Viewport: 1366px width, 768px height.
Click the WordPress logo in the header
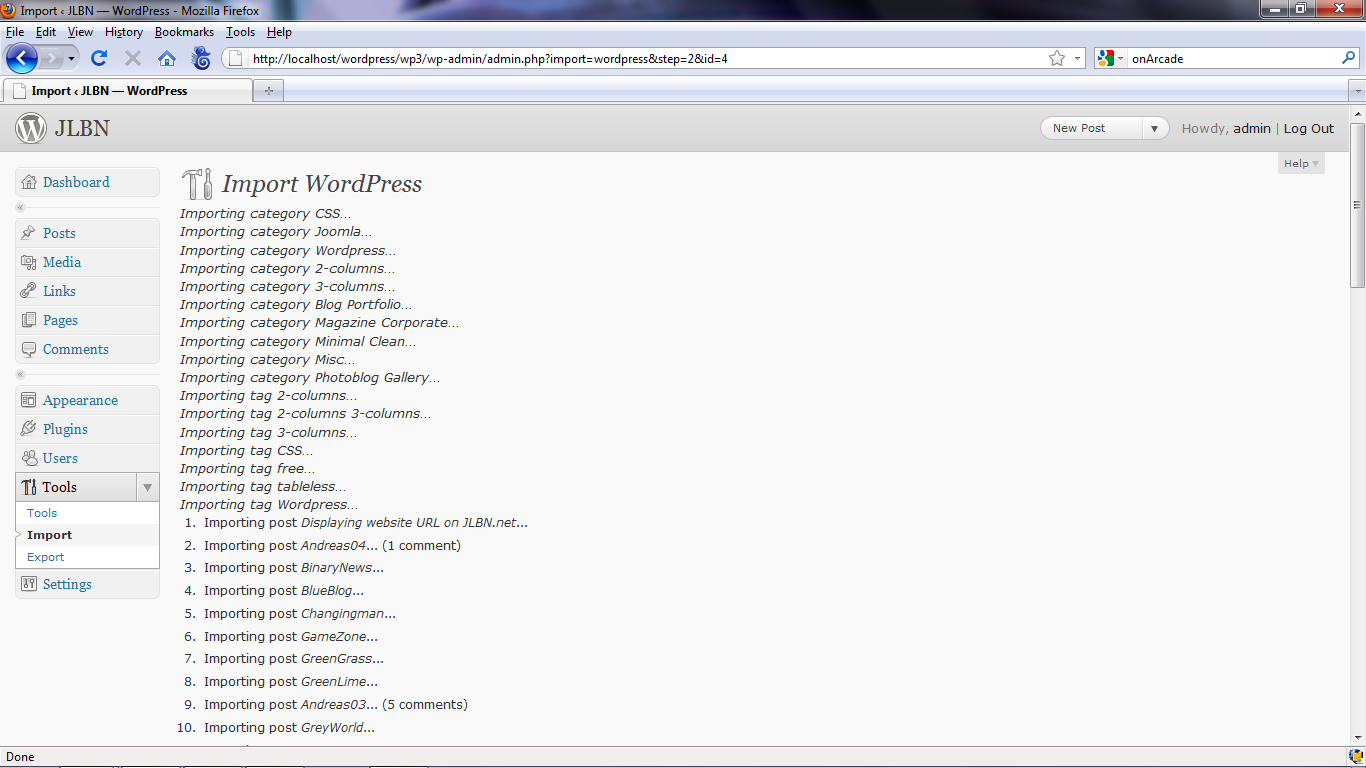pyautogui.click(x=31, y=128)
